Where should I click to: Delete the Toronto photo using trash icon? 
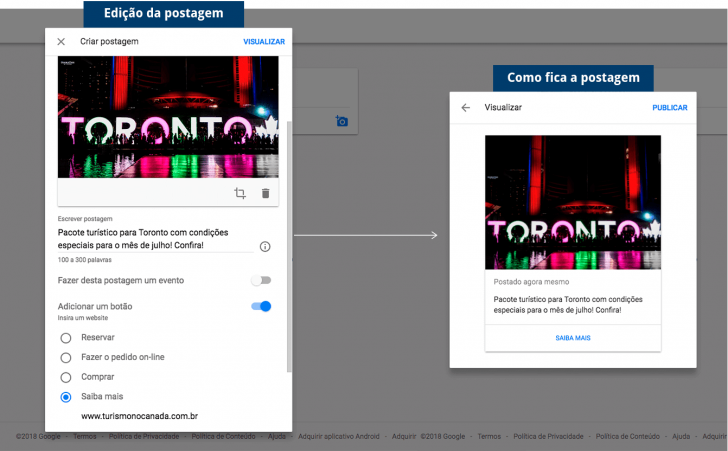coord(266,193)
